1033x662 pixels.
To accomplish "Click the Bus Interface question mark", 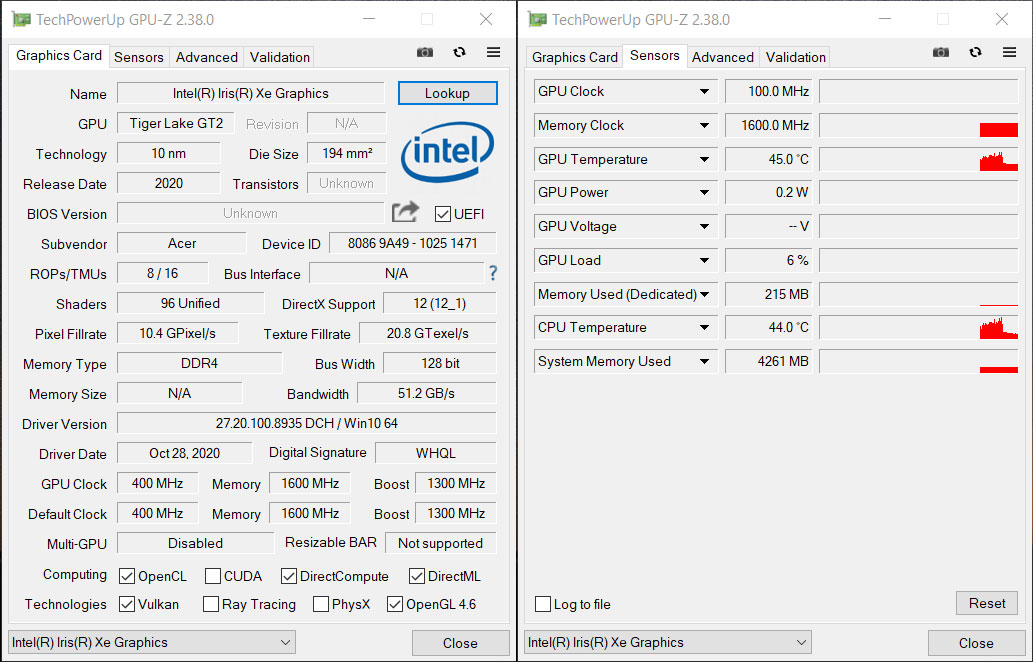I will 493,273.
